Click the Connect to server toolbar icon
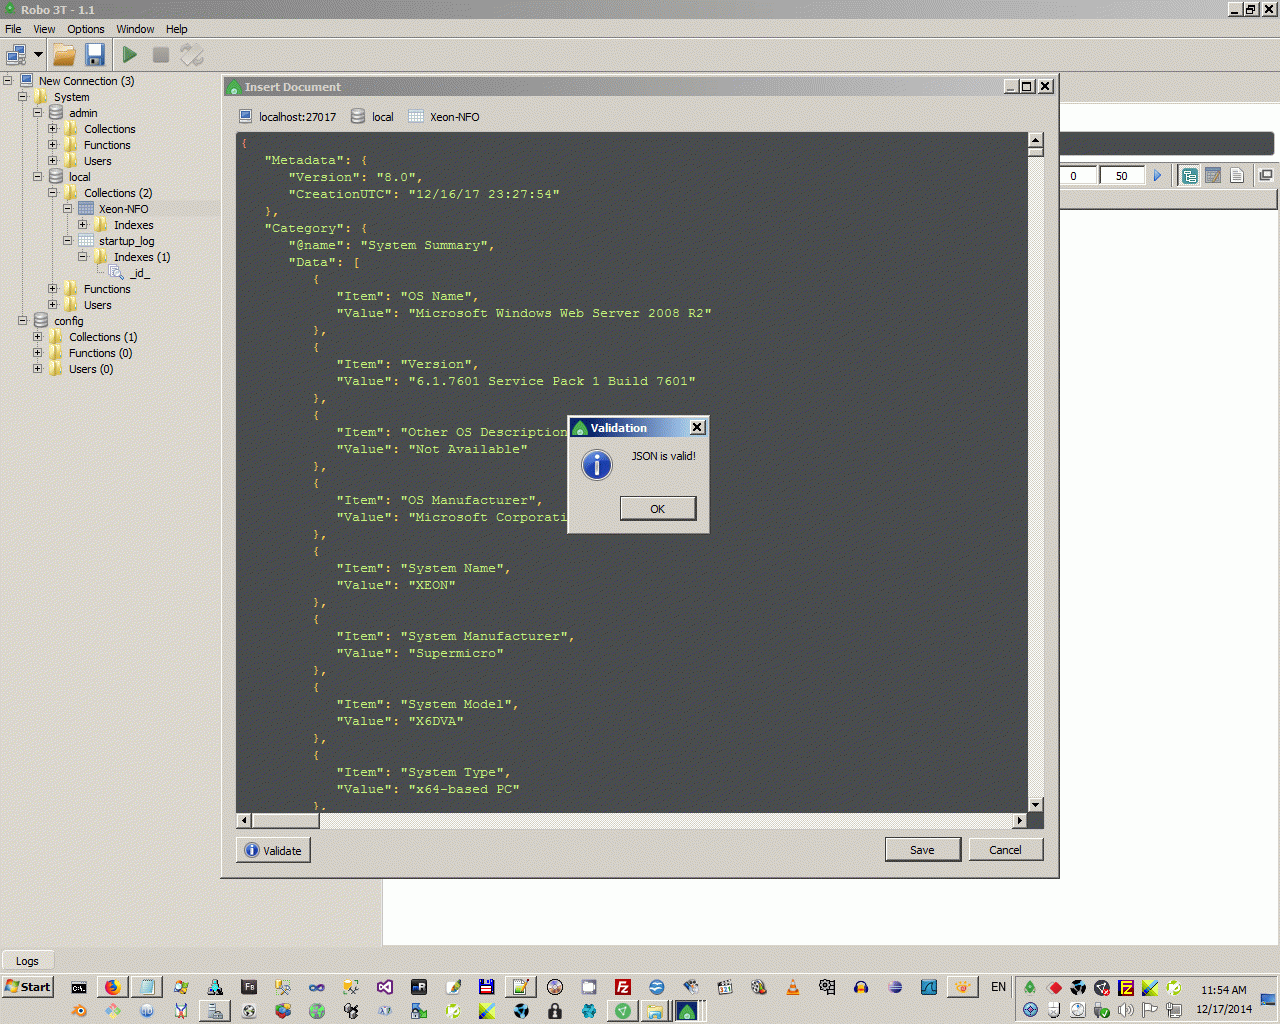The image size is (1280, 1024). 16,55
